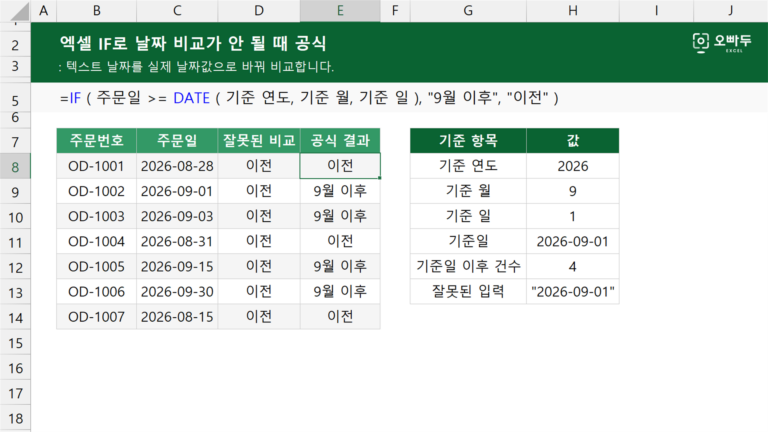Click the 주문일 table header
Screen dimensions: 768x432
pyautogui.click(x=177, y=141)
